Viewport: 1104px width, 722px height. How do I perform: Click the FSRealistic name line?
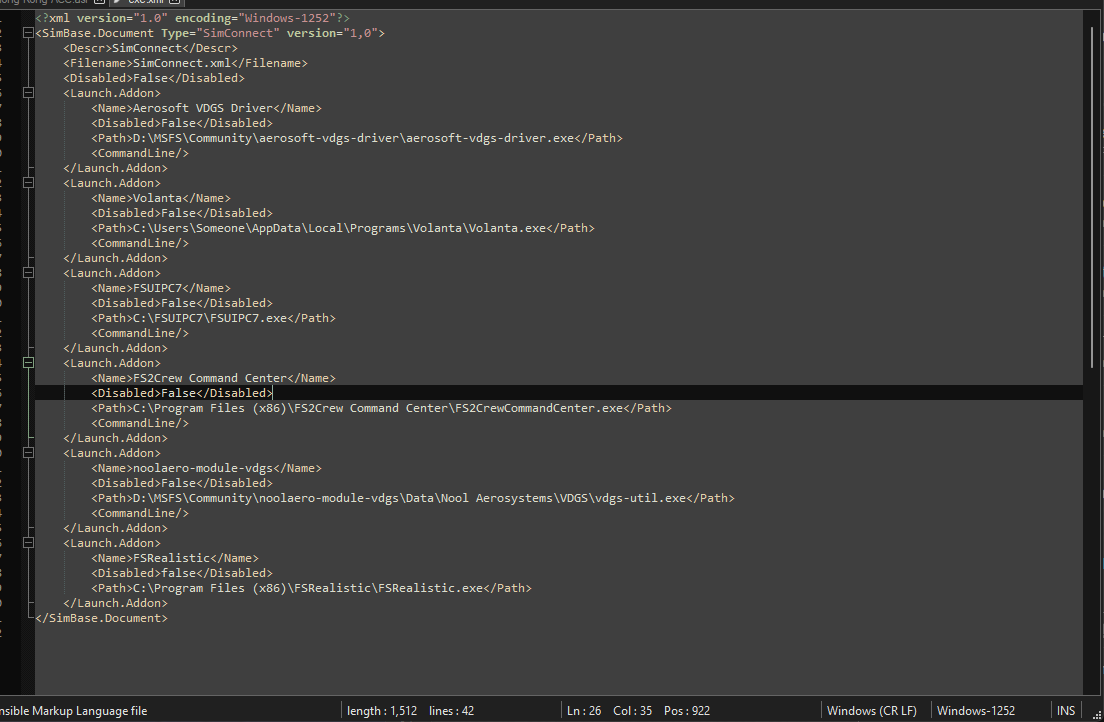point(175,558)
